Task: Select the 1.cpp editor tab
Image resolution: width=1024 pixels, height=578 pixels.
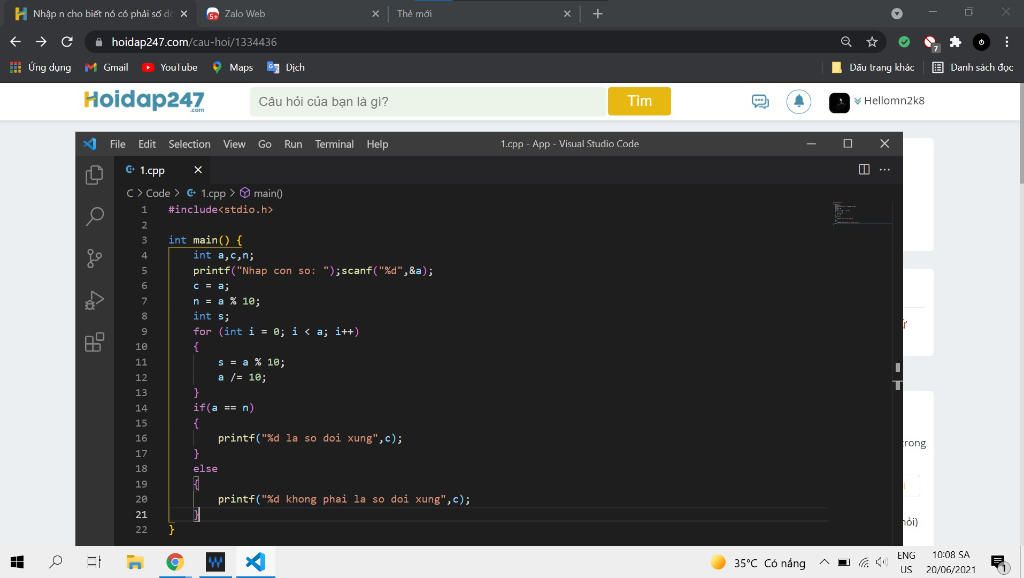Action: click(164, 170)
